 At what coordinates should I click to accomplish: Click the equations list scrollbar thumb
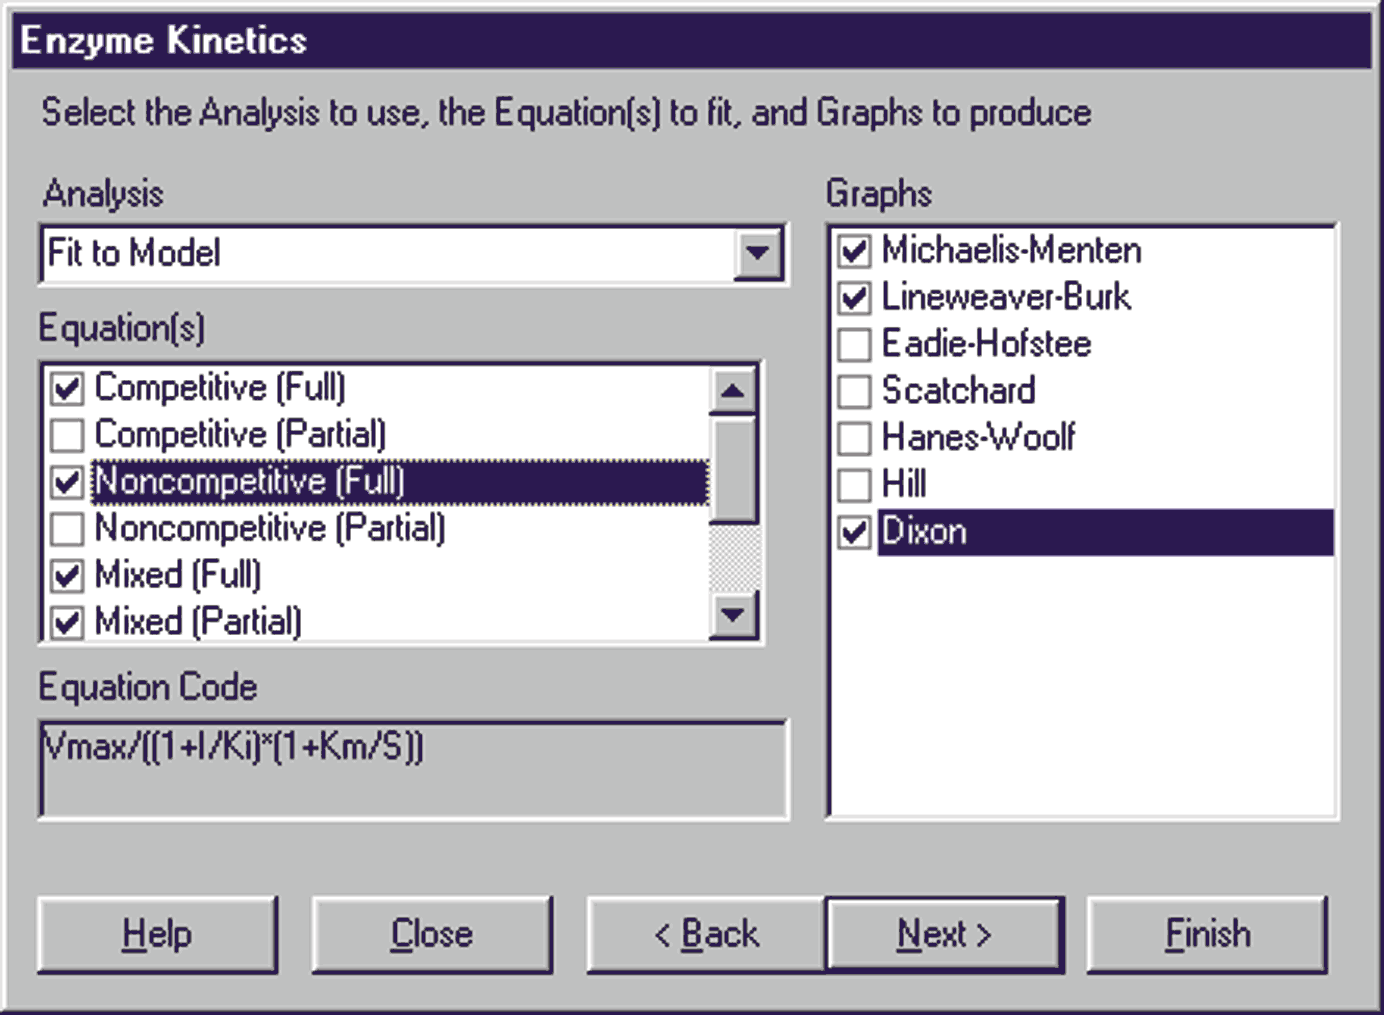(733, 468)
